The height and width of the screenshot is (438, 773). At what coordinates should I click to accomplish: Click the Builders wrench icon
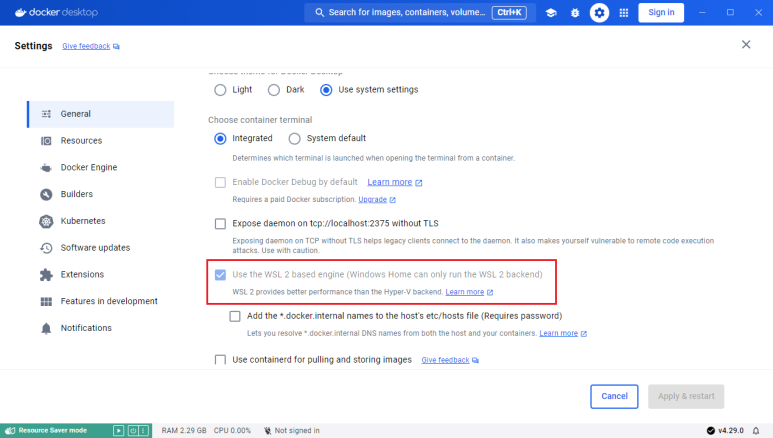coord(46,194)
